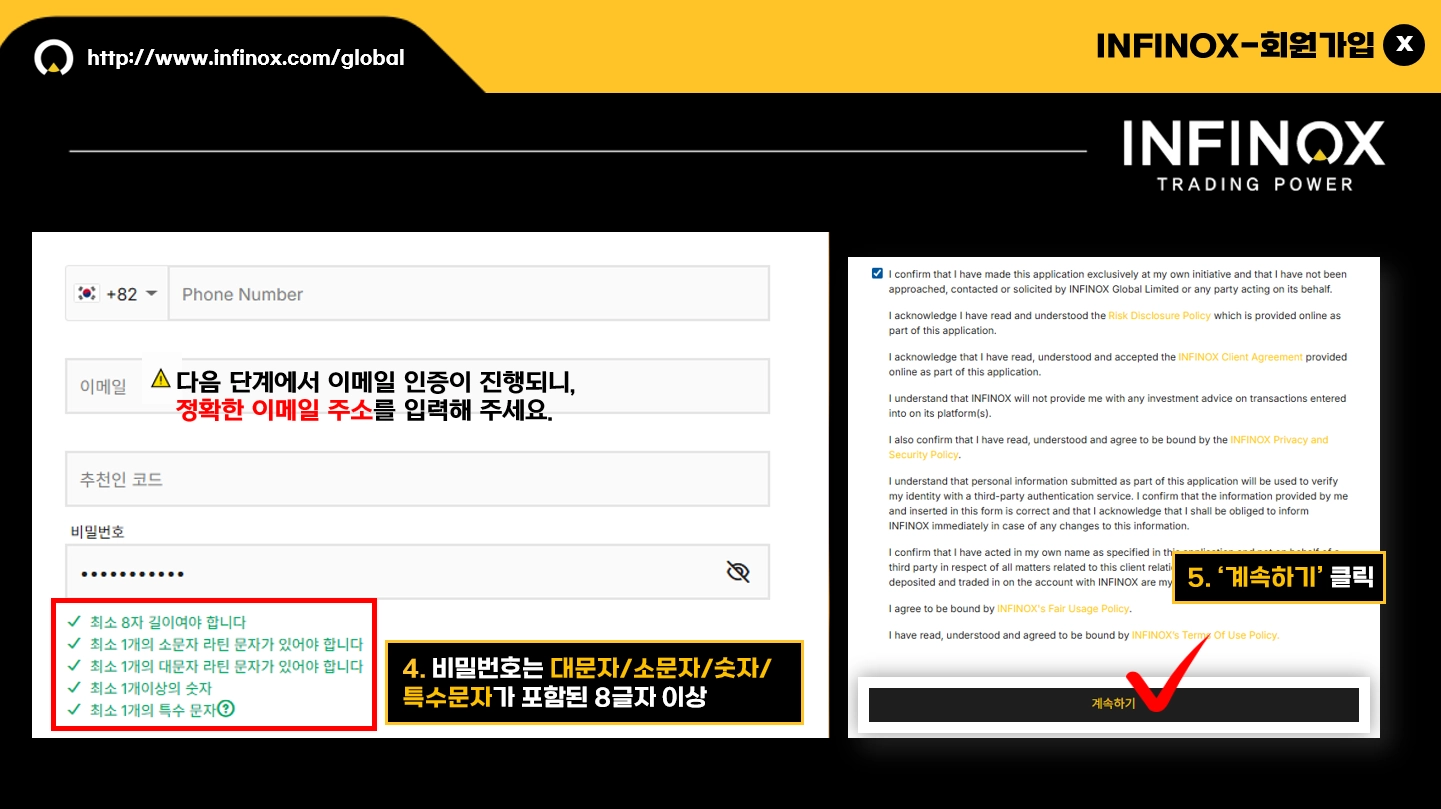The height and width of the screenshot is (809, 1441).
Task: Click the South Korea flag icon
Action: (87, 294)
